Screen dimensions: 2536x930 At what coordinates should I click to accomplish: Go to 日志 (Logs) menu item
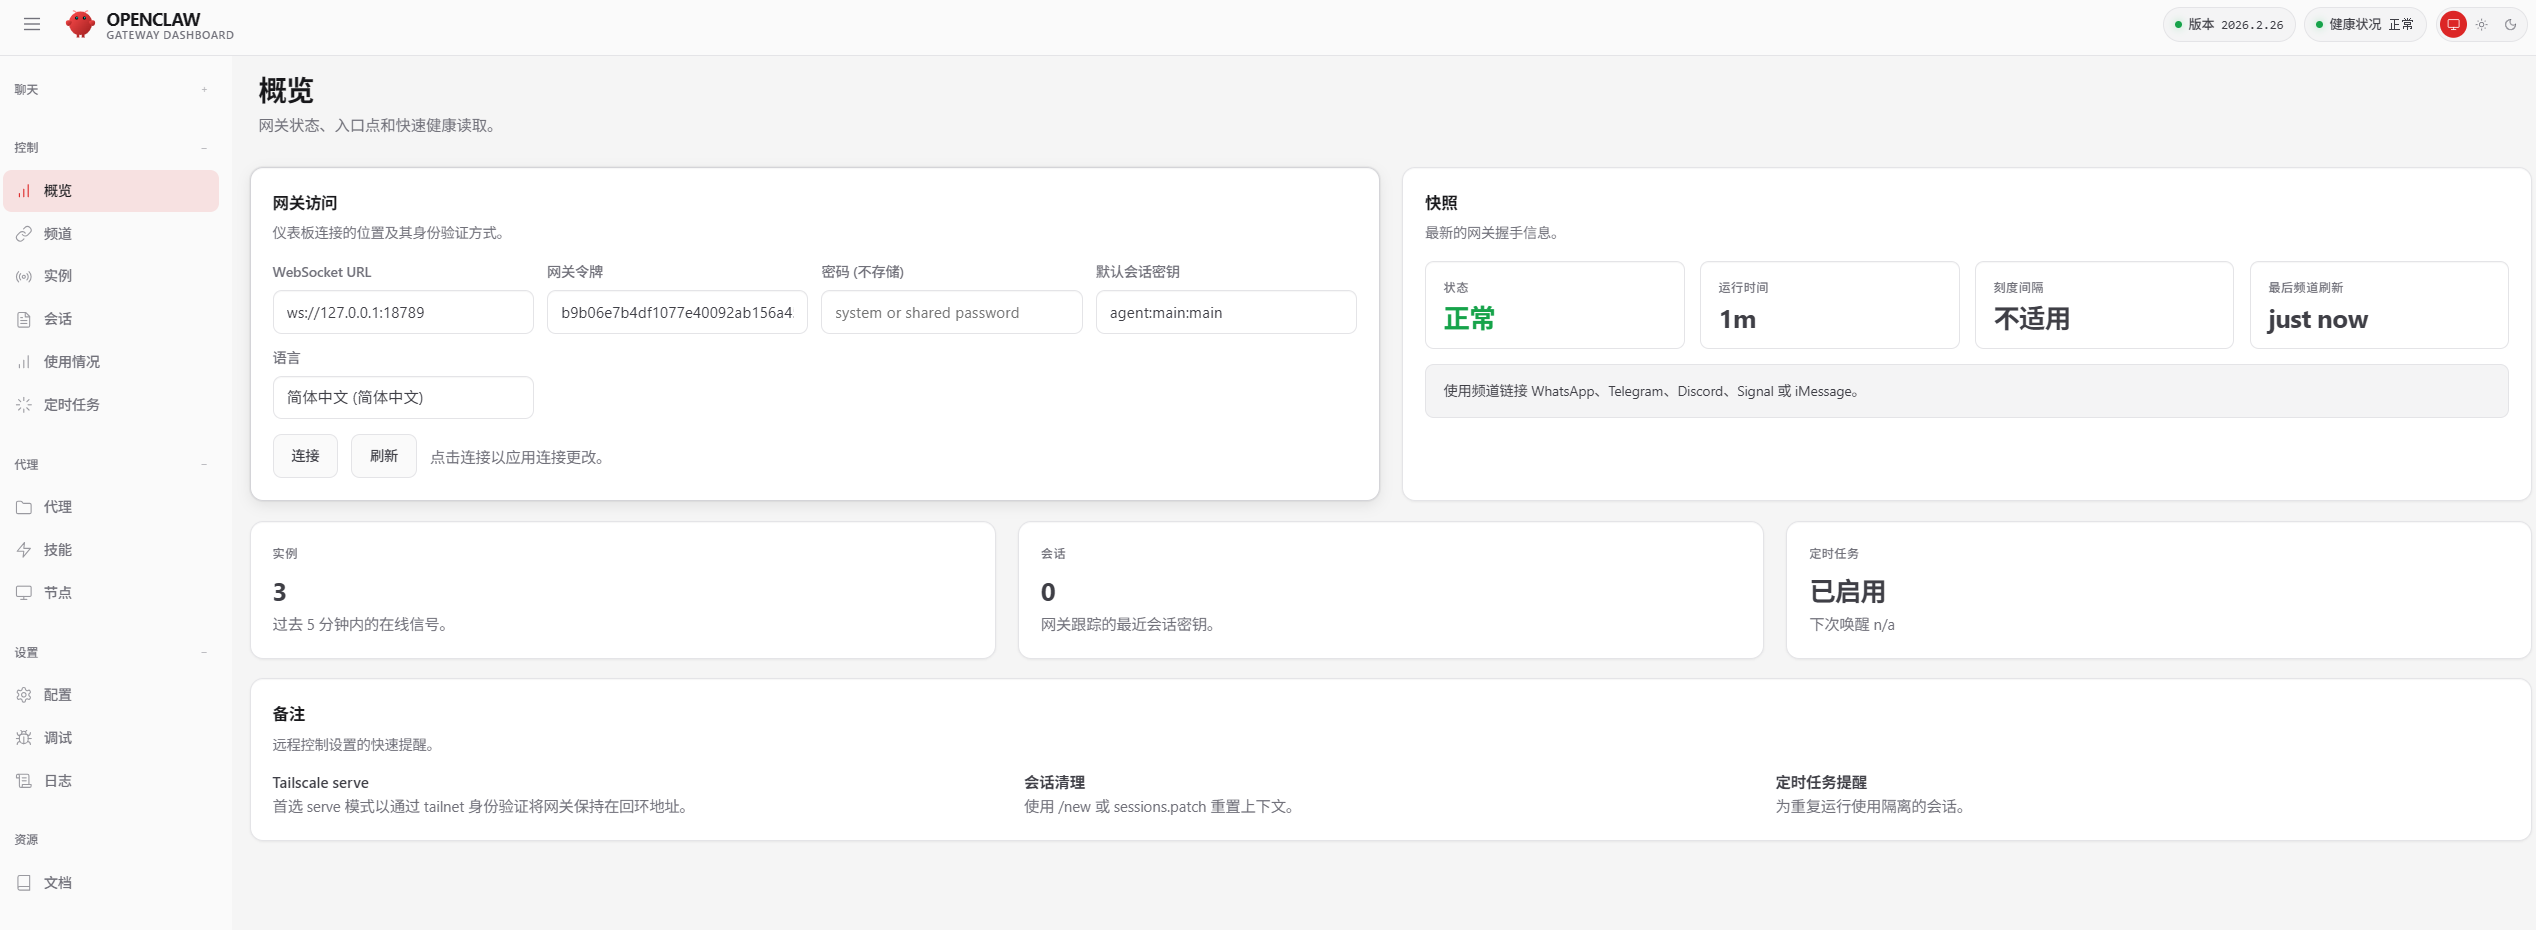point(58,781)
